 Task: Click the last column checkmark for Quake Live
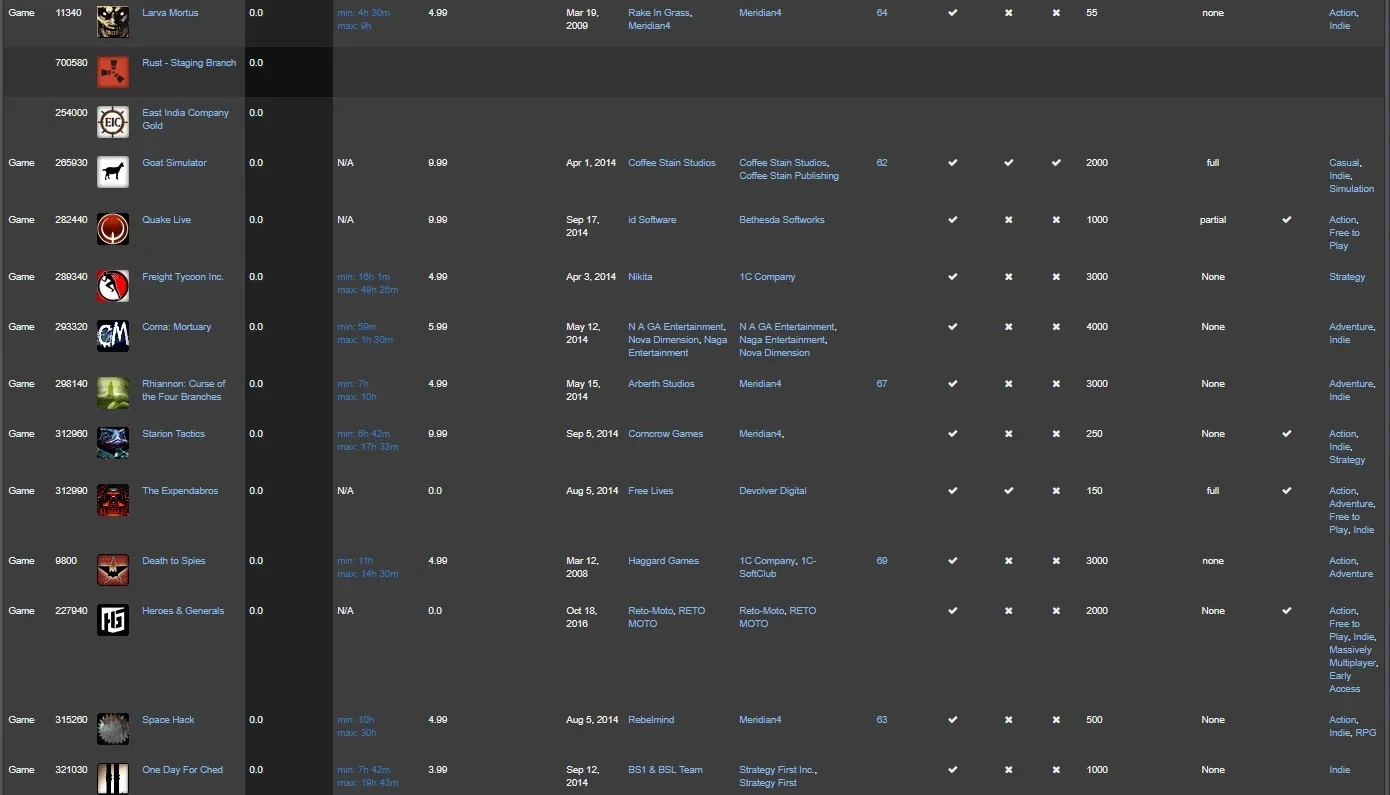tap(1287, 220)
